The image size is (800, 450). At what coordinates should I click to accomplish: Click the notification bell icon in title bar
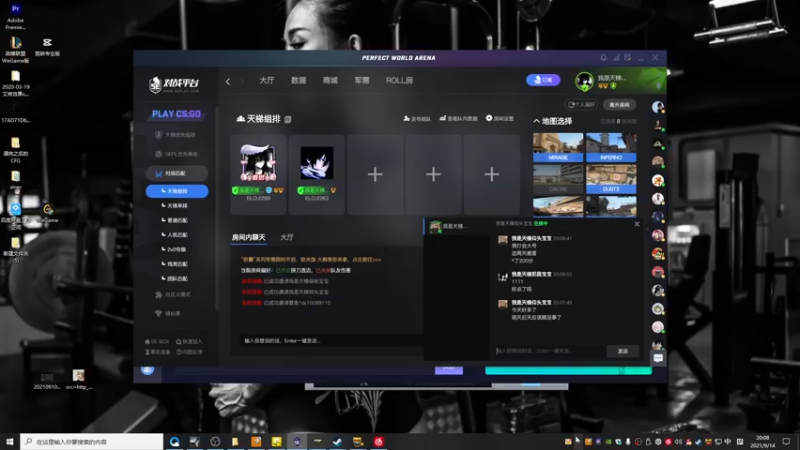tap(604, 58)
